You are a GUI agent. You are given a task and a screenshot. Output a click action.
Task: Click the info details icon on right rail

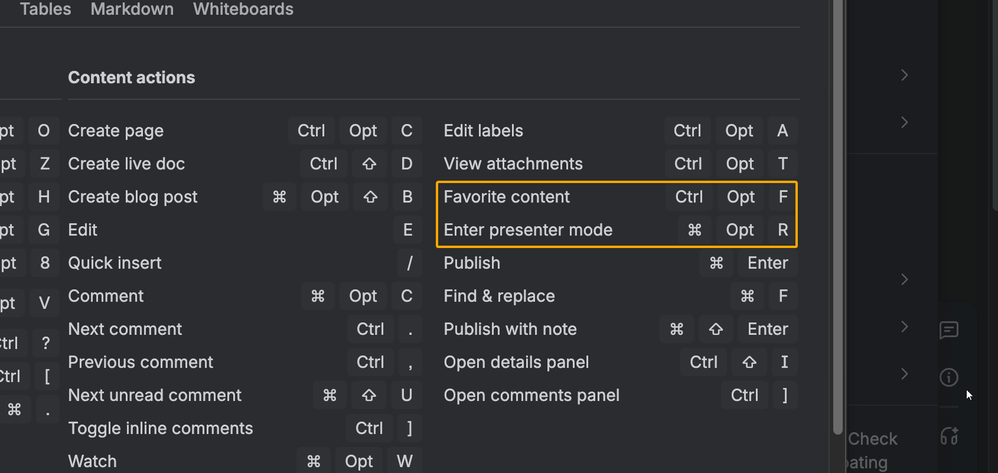pos(949,377)
